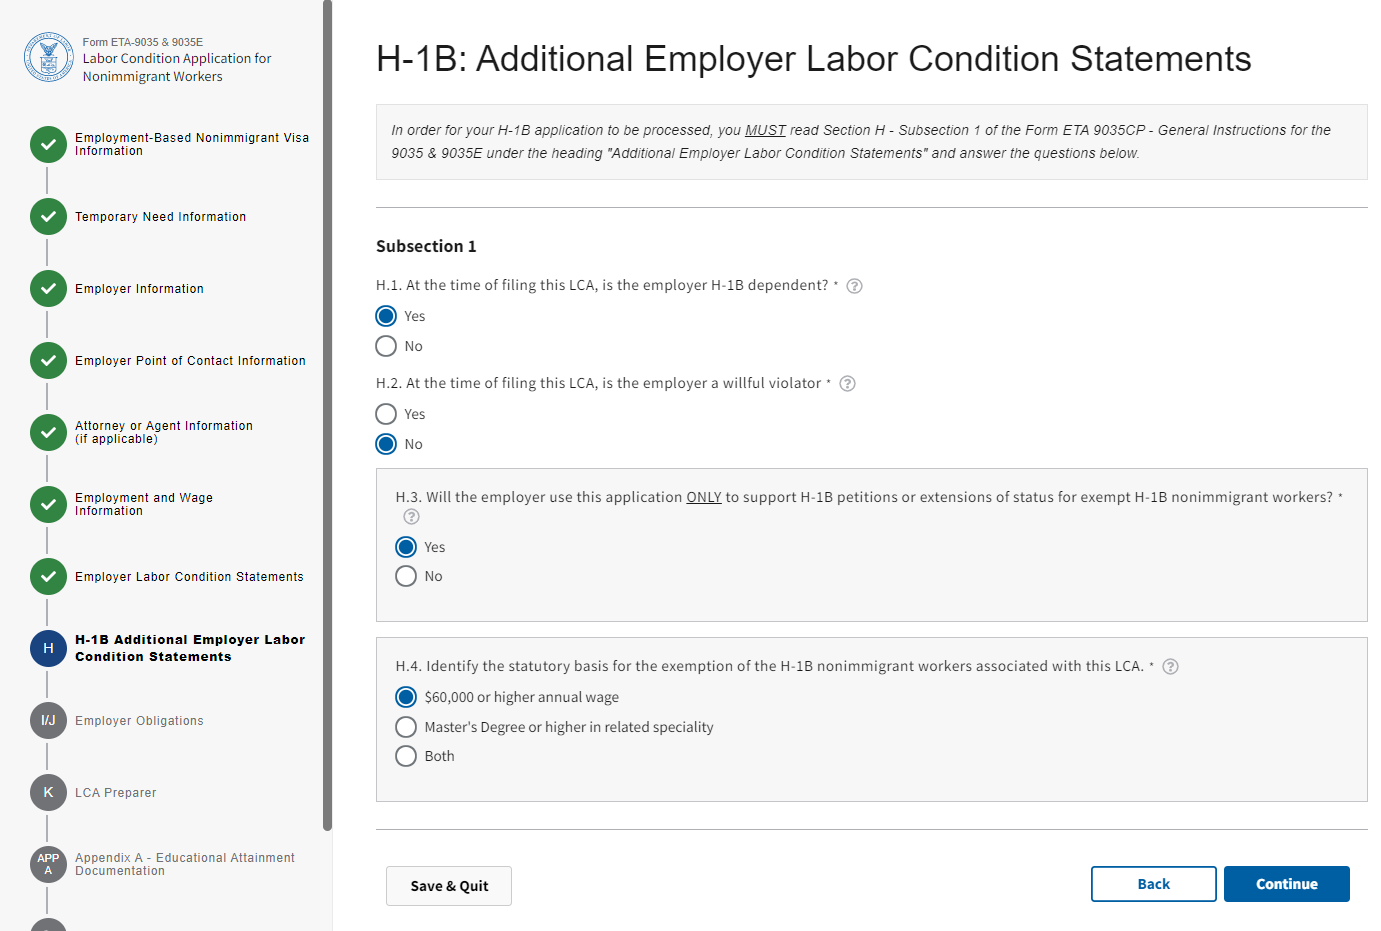
Task: Click the Continue button
Action: (1286, 884)
